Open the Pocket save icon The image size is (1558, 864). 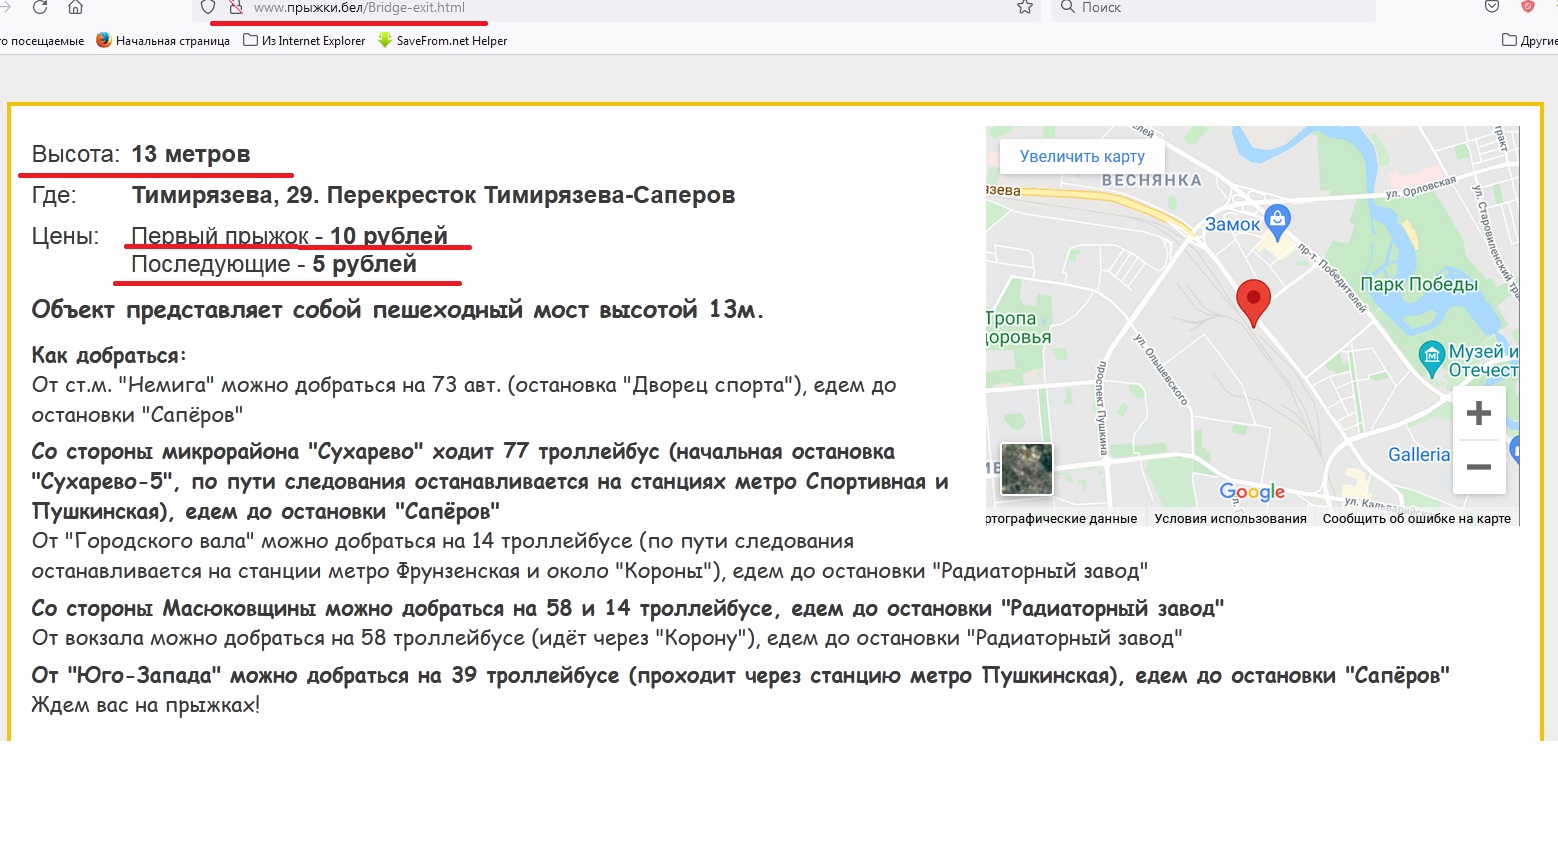pyautogui.click(x=1492, y=7)
